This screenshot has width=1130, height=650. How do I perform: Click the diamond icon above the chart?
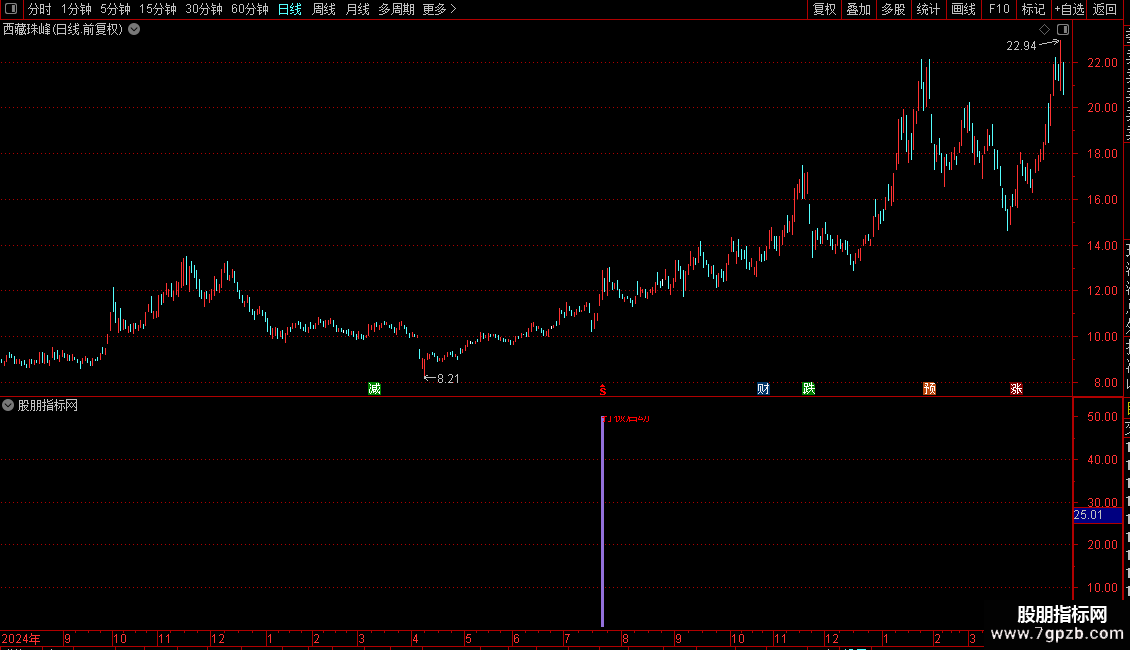pos(1044,30)
